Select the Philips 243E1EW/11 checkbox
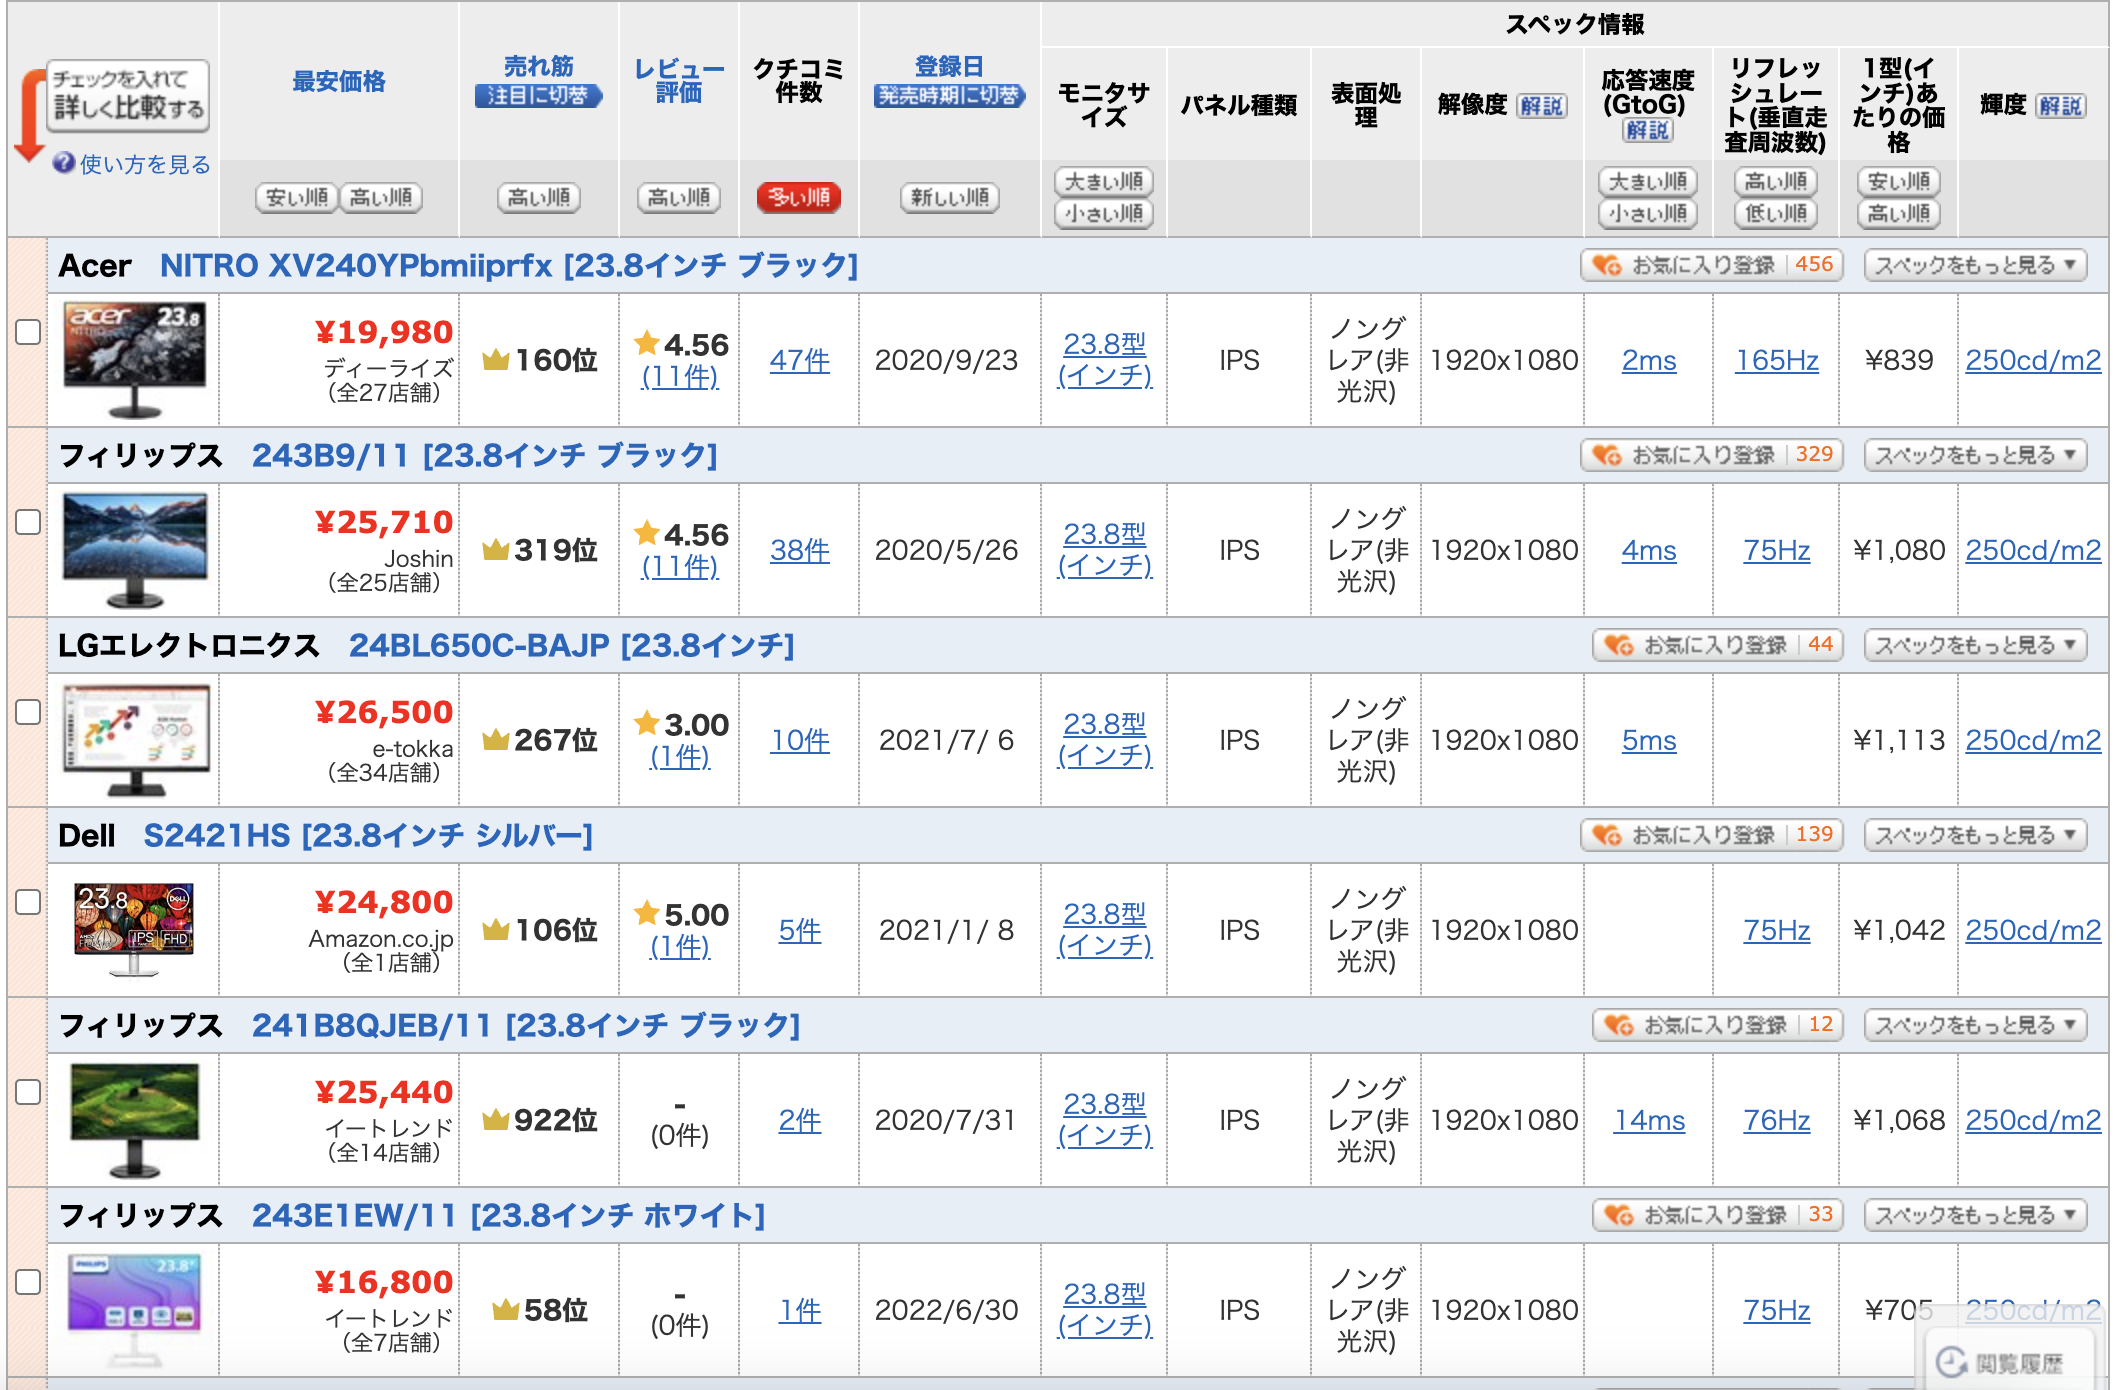 click(x=28, y=1282)
